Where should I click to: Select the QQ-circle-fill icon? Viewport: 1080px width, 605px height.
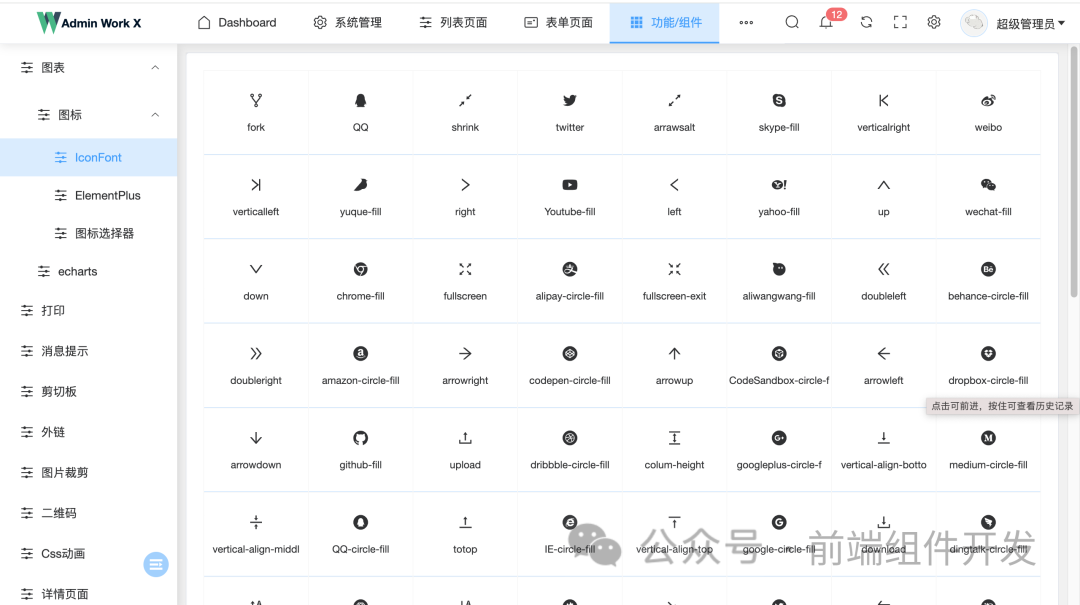click(x=360, y=522)
